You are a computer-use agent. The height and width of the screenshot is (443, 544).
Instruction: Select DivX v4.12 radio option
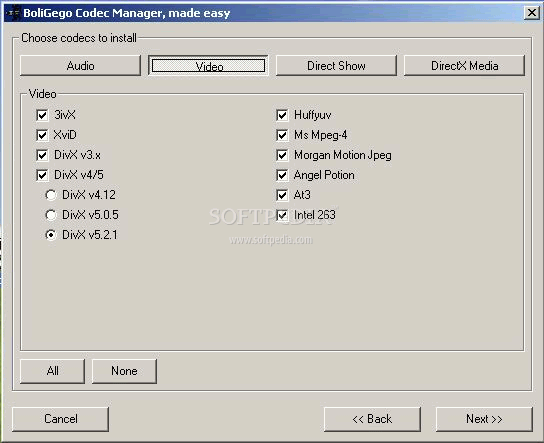pyautogui.click(x=51, y=195)
